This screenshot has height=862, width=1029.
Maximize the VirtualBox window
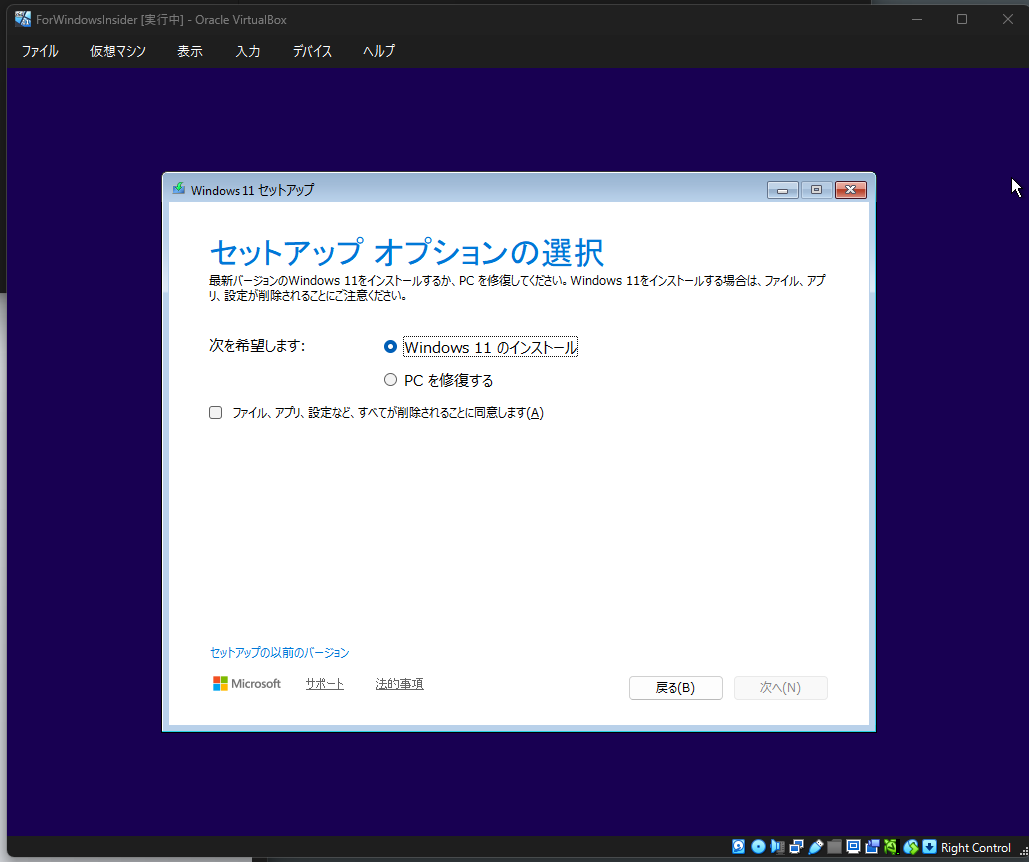pyautogui.click(x=962, y=19)
